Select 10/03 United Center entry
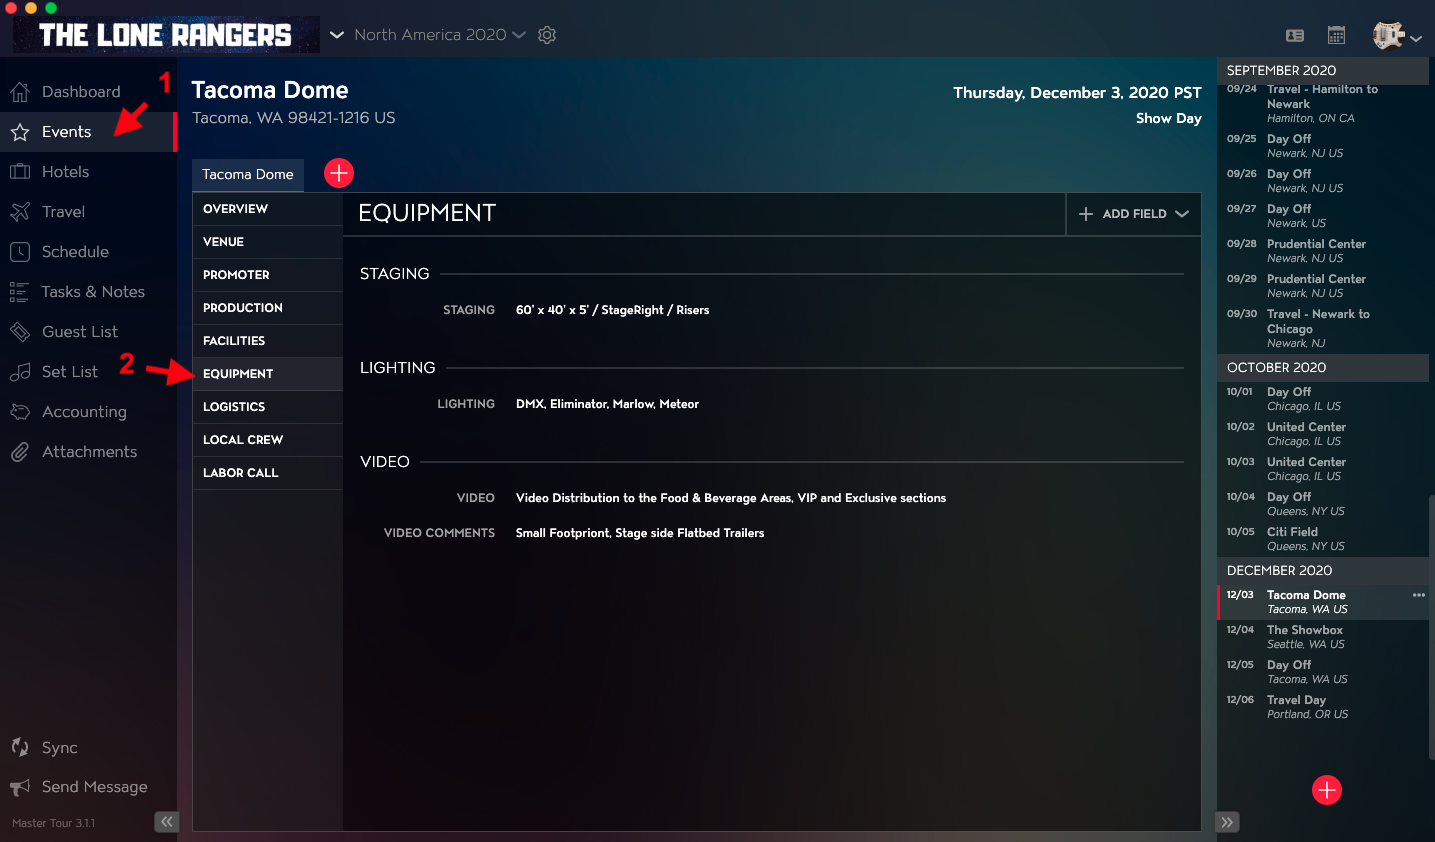Screen dimensions: 1435x842 click(x=1322, y=469)
